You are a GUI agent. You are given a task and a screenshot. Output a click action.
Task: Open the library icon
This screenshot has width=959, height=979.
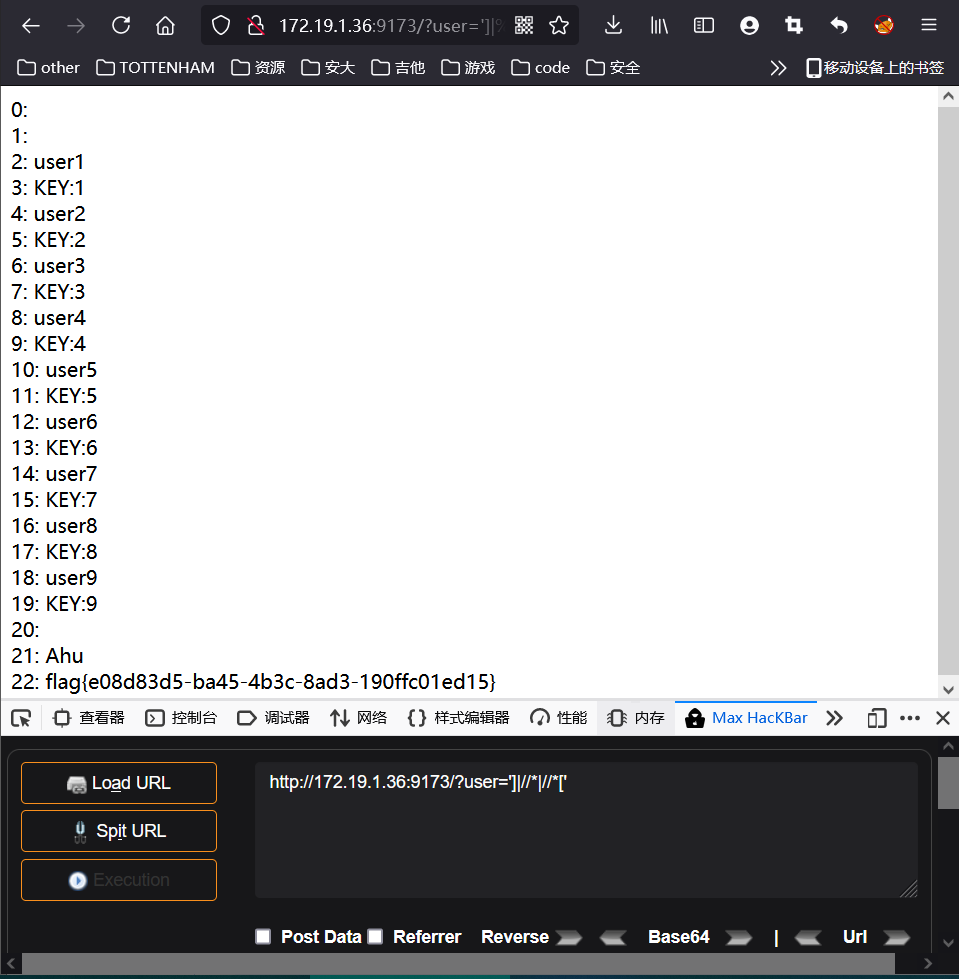pyautogui.click(x=659, y=26)
